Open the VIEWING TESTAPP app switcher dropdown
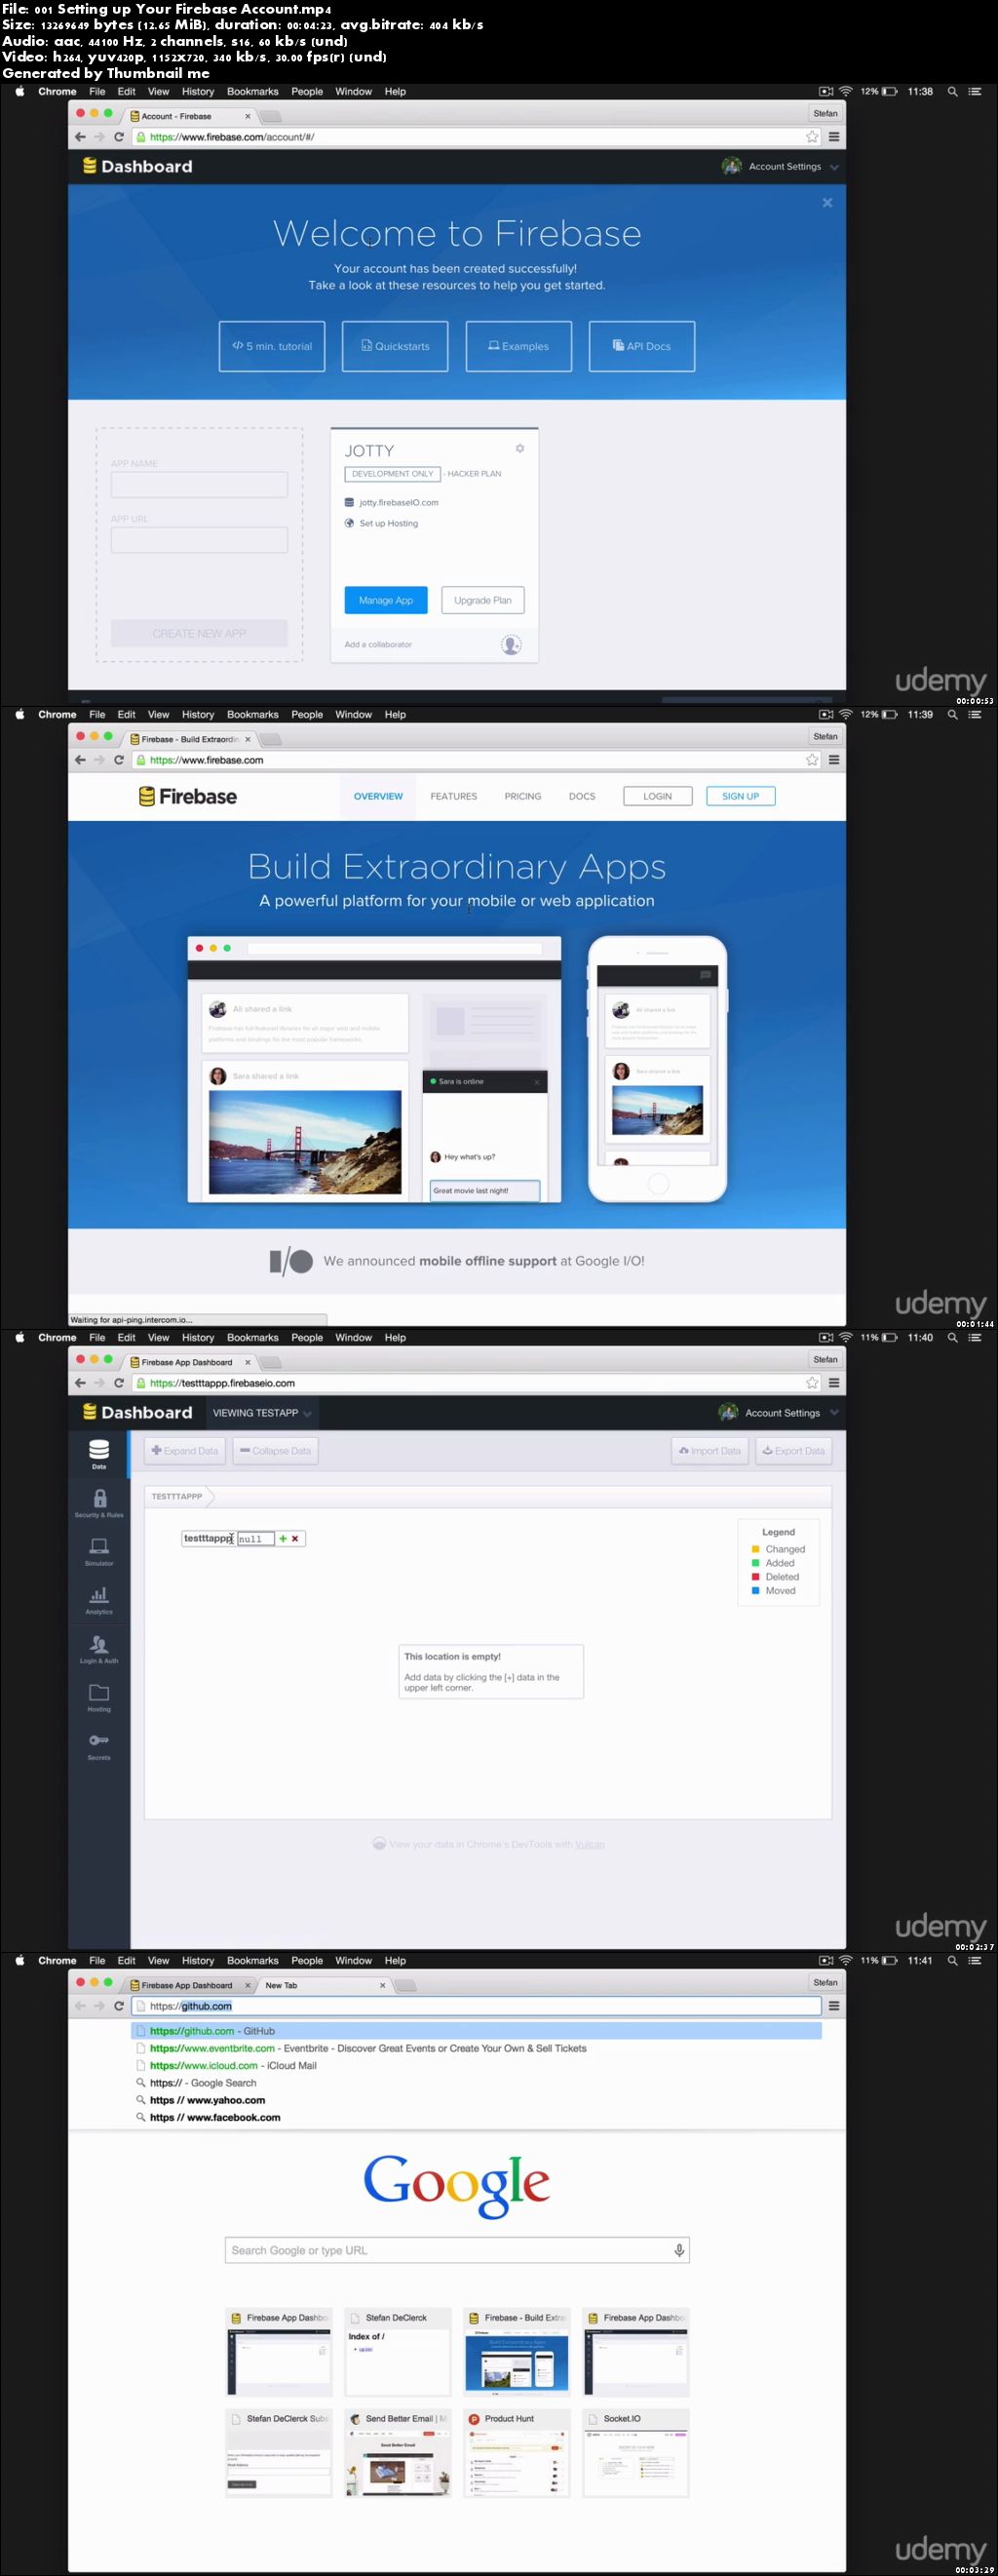Screen dimensions: 998x2576 pyautogui.click(x=262, y=1413)
